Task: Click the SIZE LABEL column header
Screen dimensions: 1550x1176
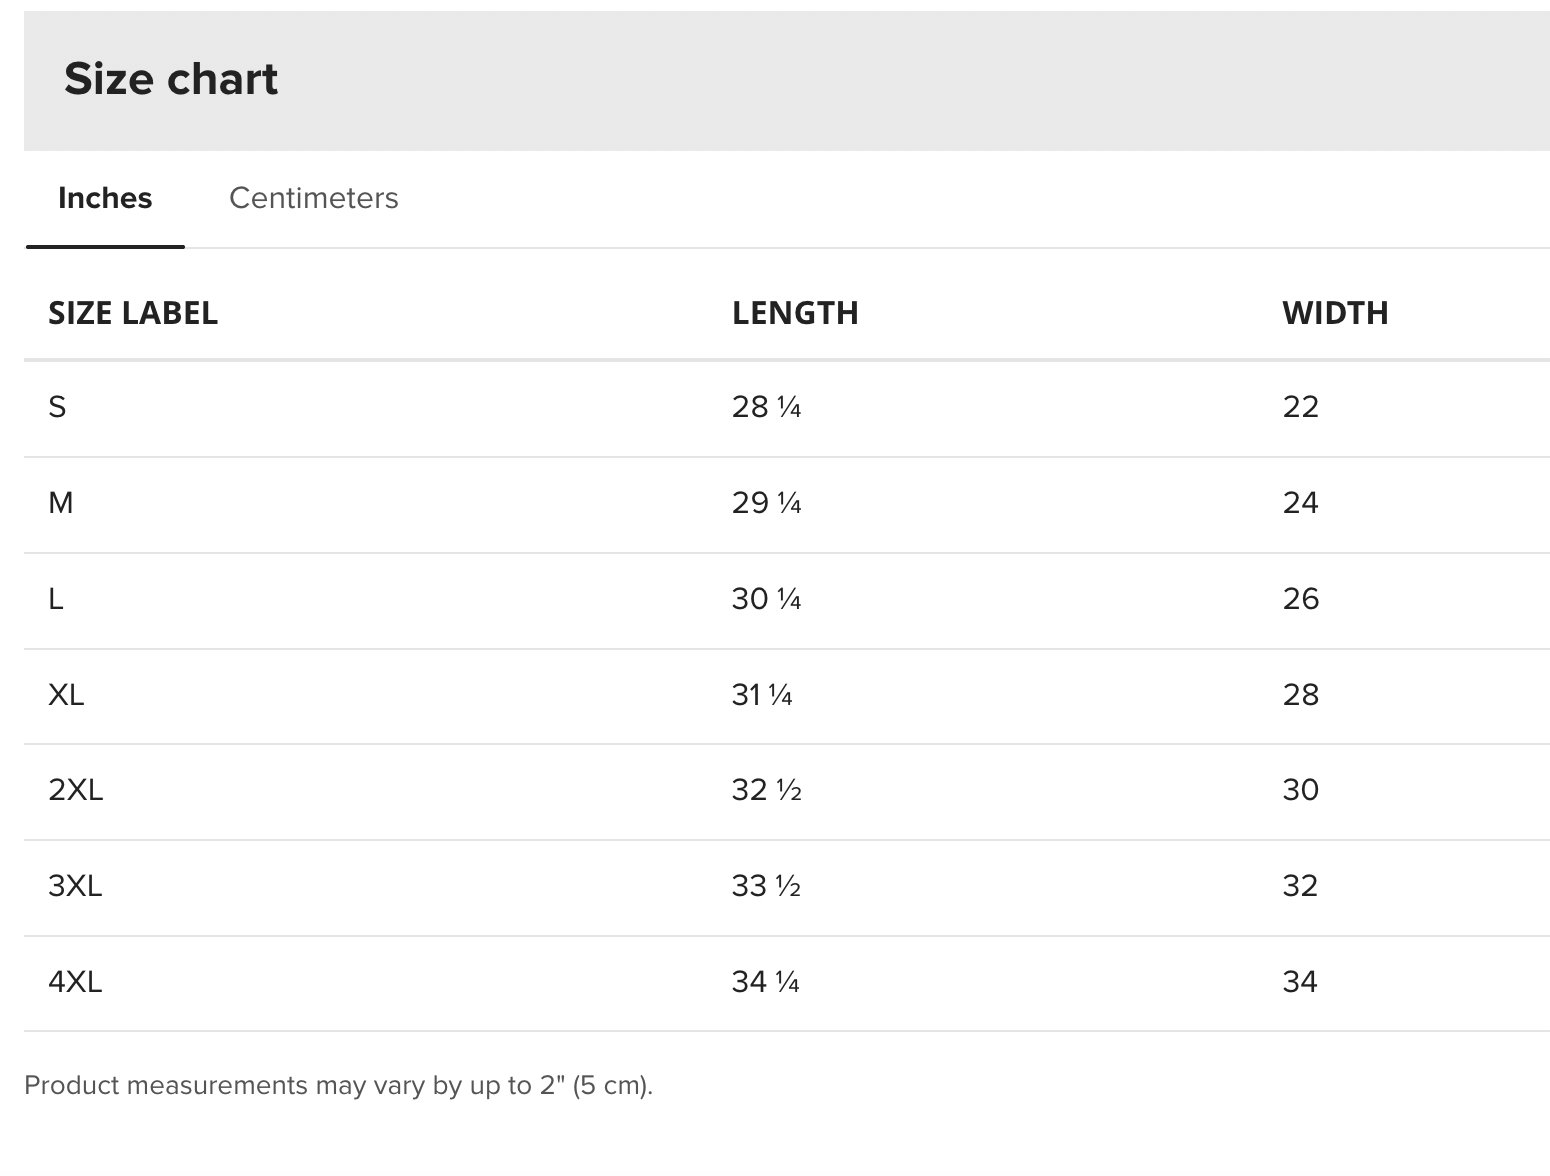Action: 133,313
